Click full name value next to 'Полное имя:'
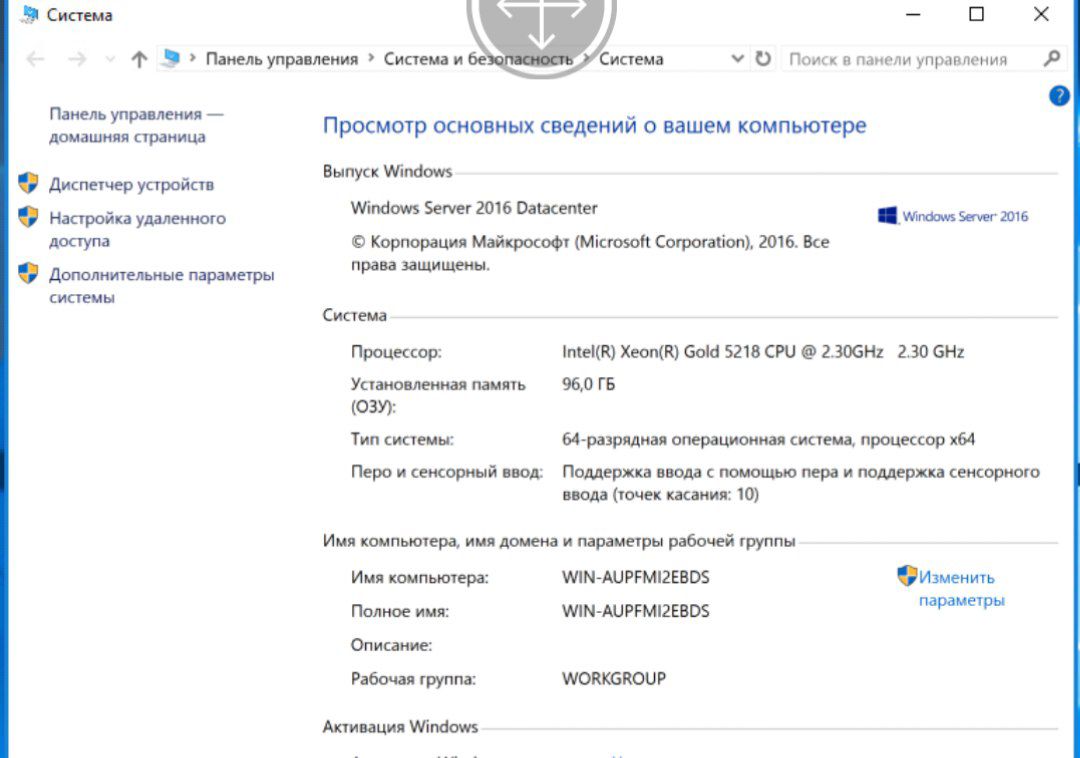 636,611
